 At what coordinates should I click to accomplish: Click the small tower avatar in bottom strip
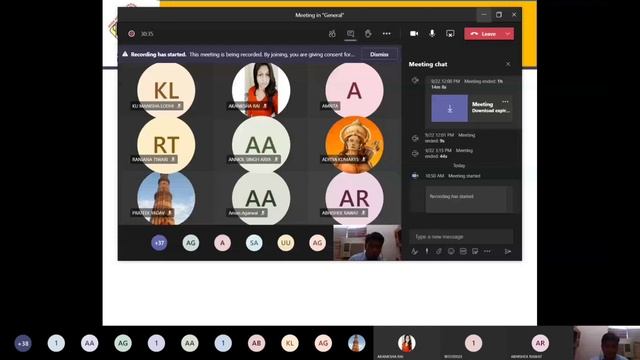[356, 343]
